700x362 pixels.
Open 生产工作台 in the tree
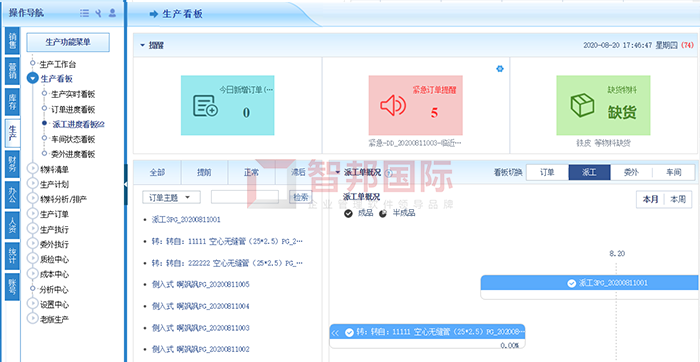click(58, 64)
